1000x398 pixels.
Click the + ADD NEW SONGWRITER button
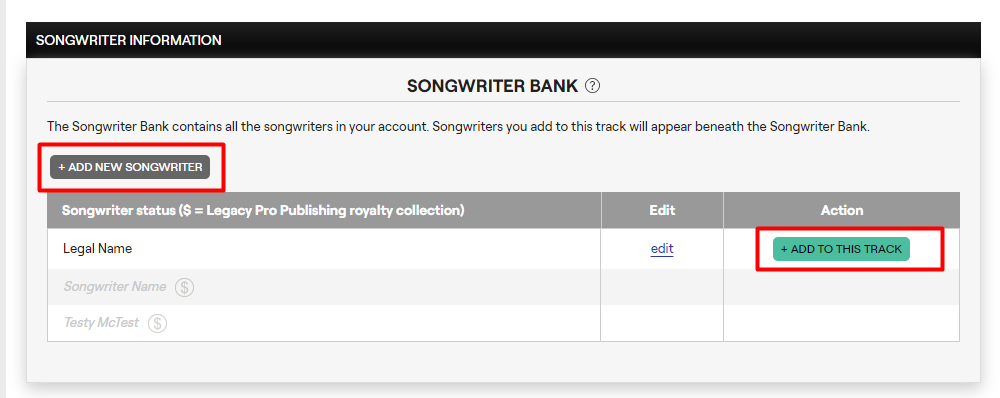point(130,167)
